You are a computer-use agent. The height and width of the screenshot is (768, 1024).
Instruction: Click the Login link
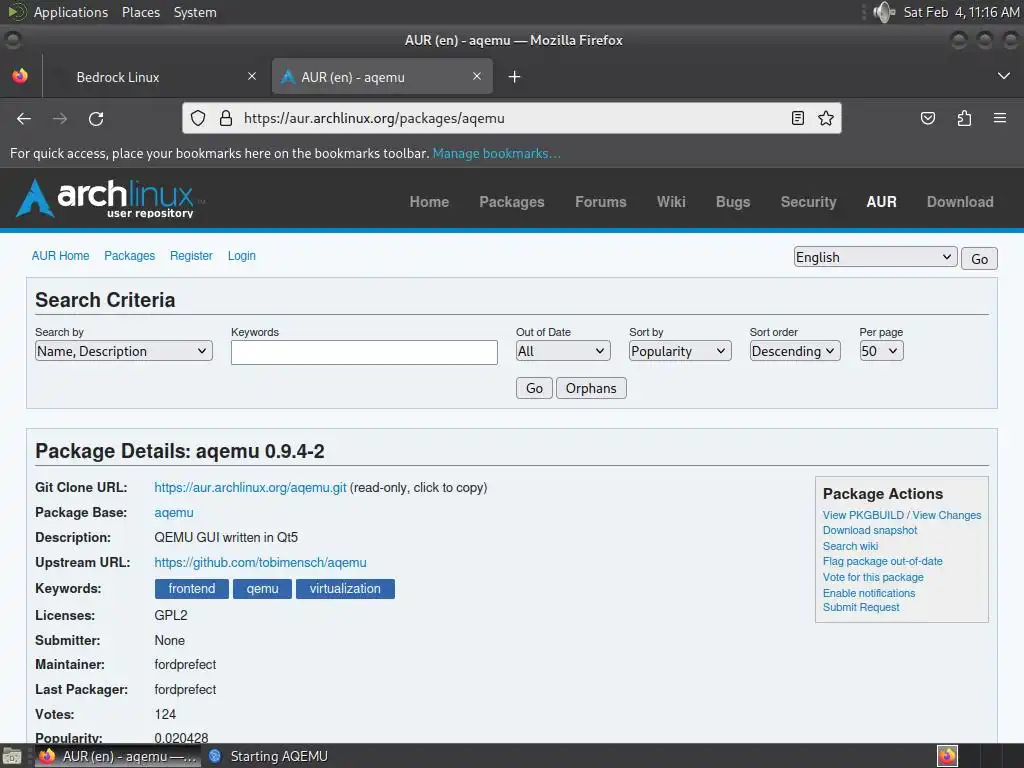pyautogui.click(x=242, y=256)
